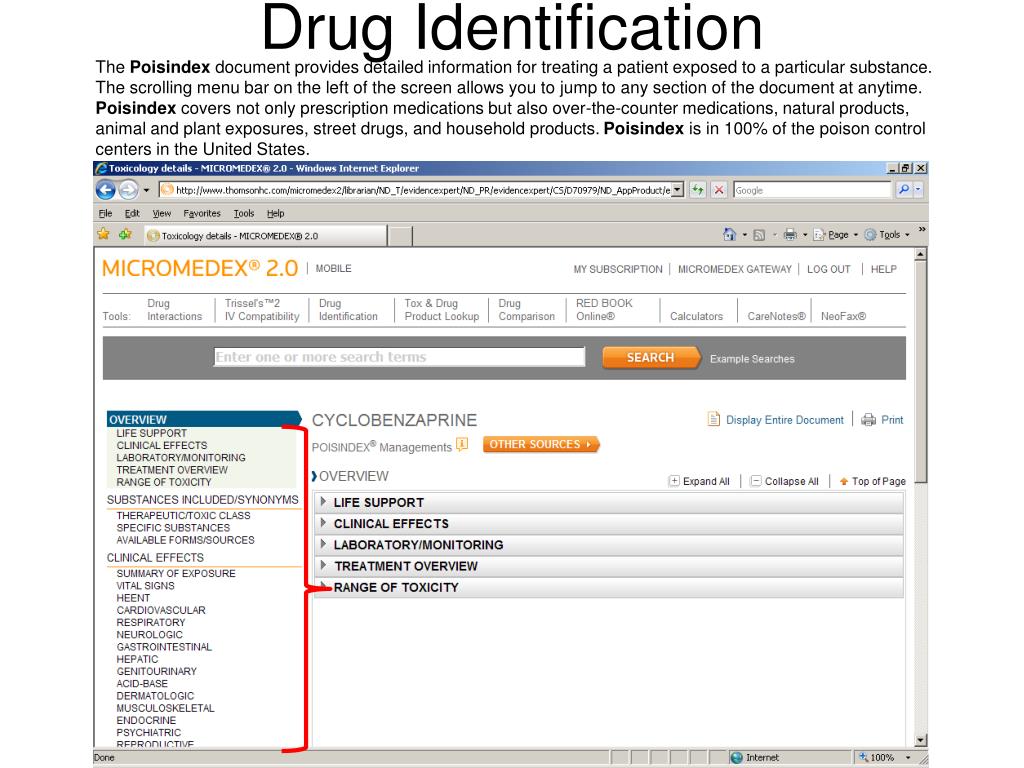
Task: Jump to NEUROLOGIC in left menu
Action: click(x=150, y=635)
